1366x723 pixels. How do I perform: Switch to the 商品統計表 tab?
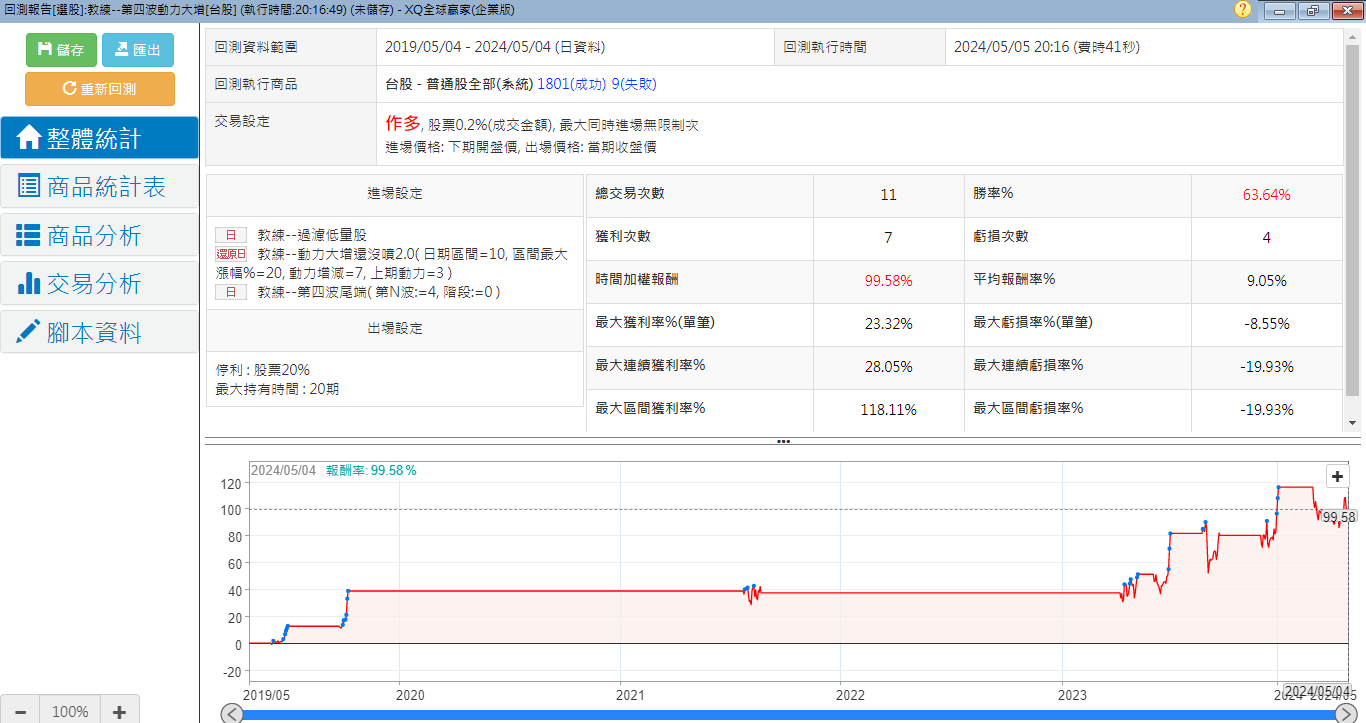tap(99, 187)
